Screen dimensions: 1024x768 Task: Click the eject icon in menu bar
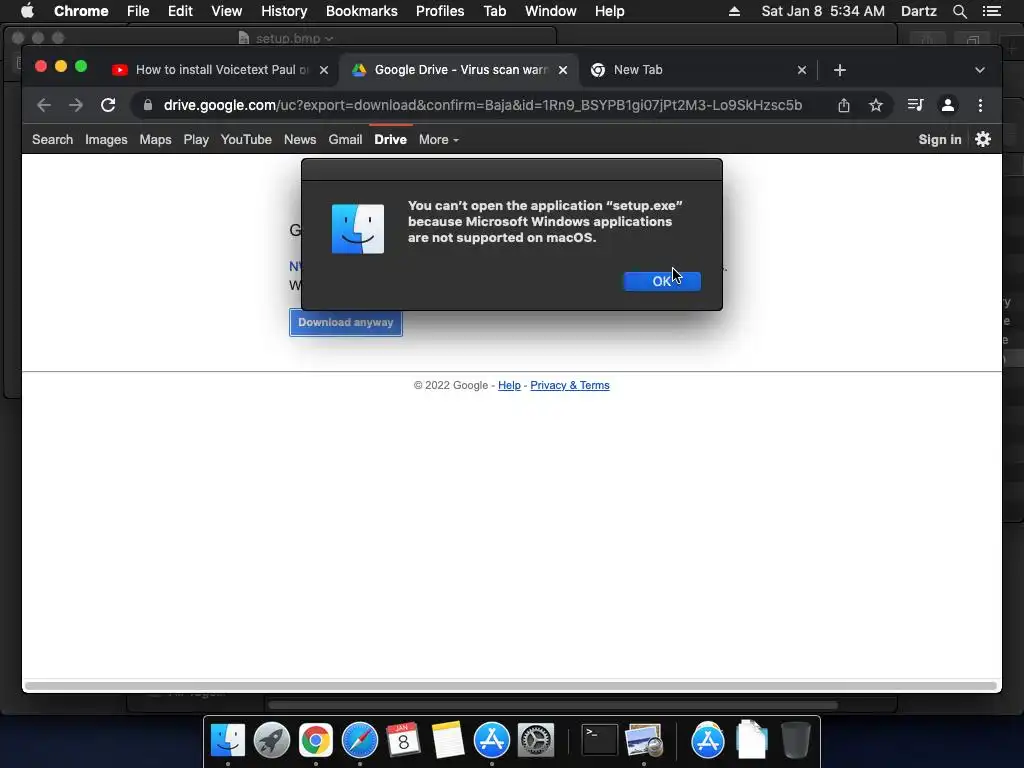[735, 11]
